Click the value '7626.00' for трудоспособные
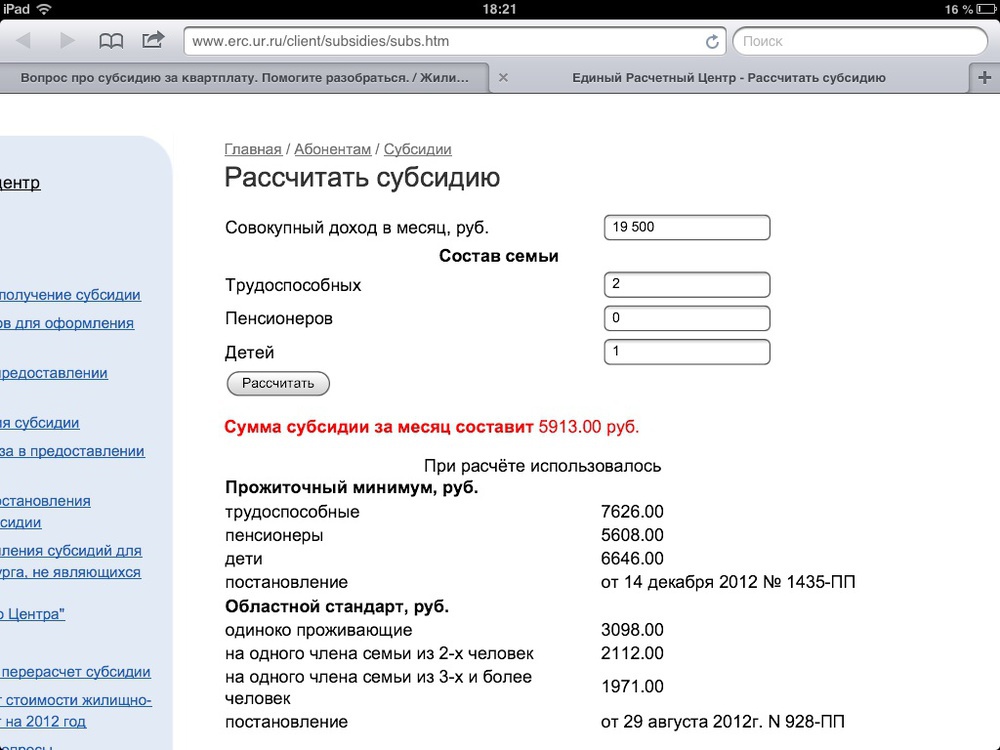The width and height of the screenshot is (1000, 750). pyautogui.click(x=632, y=511)
